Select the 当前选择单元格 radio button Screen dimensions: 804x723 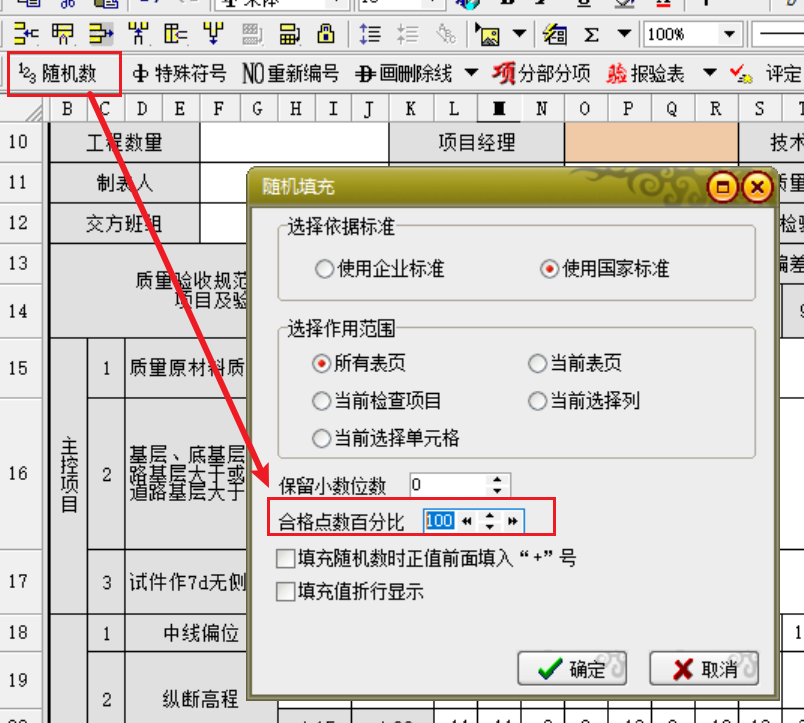(x=323, y=438)
